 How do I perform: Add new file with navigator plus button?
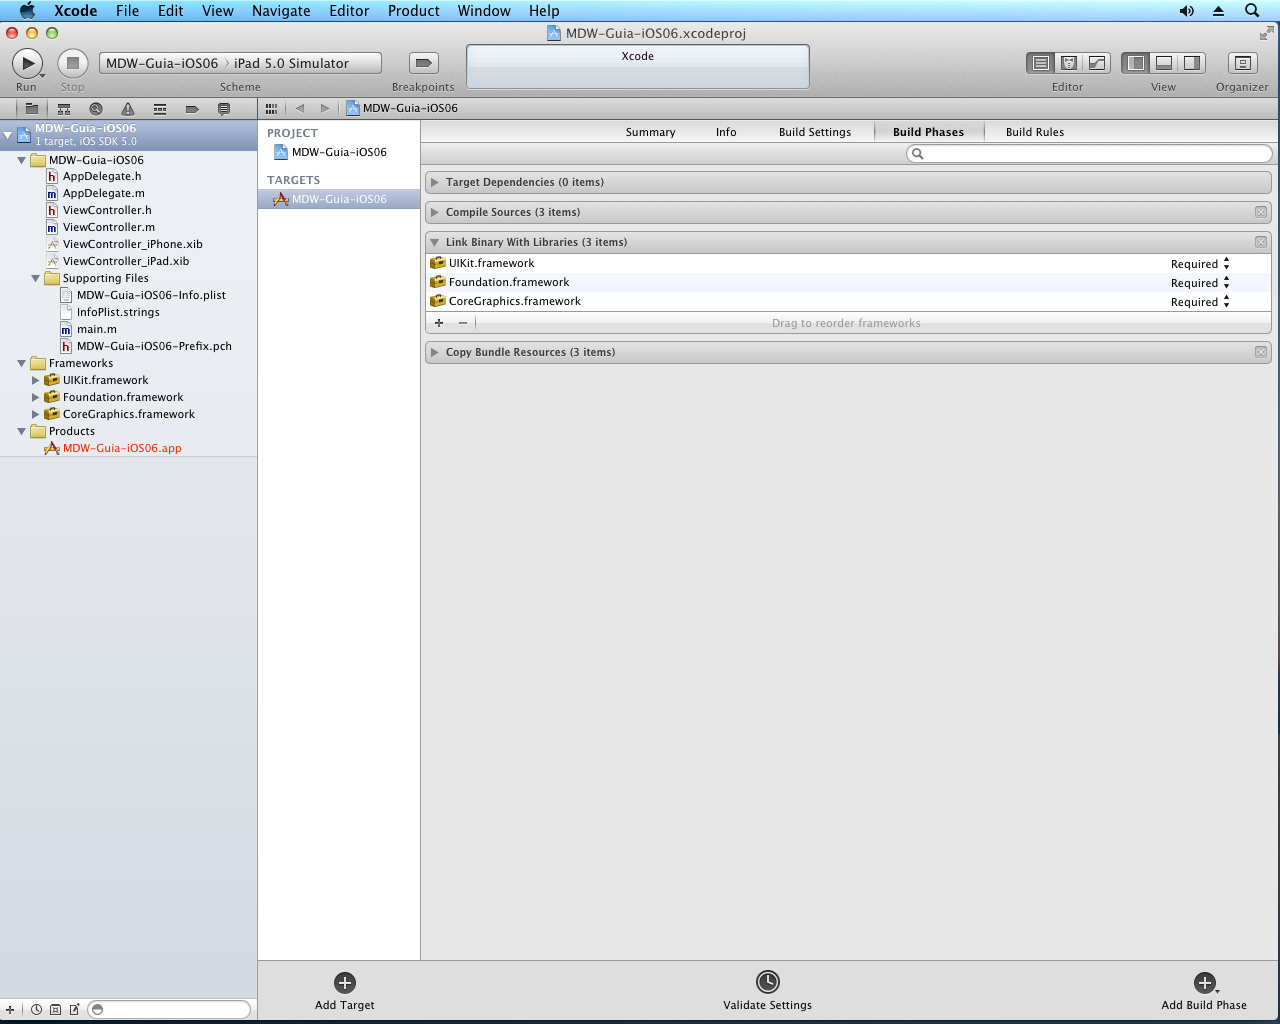point(10,1009)
